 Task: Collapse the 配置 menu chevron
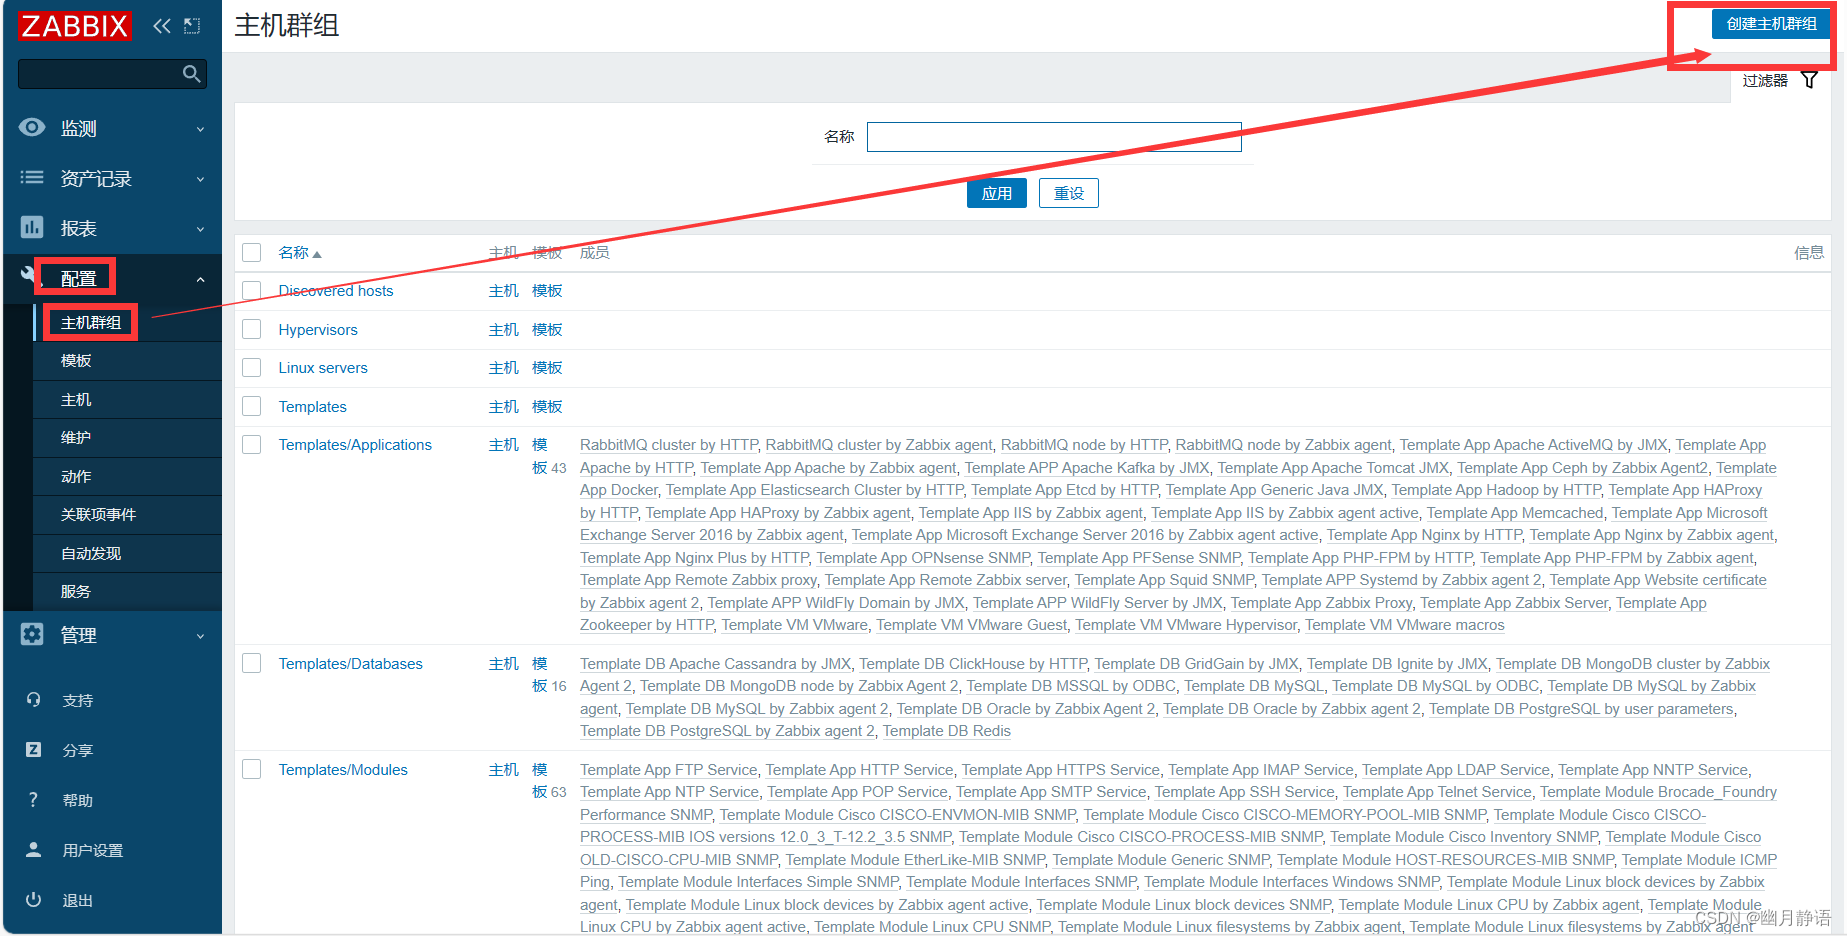200,280
